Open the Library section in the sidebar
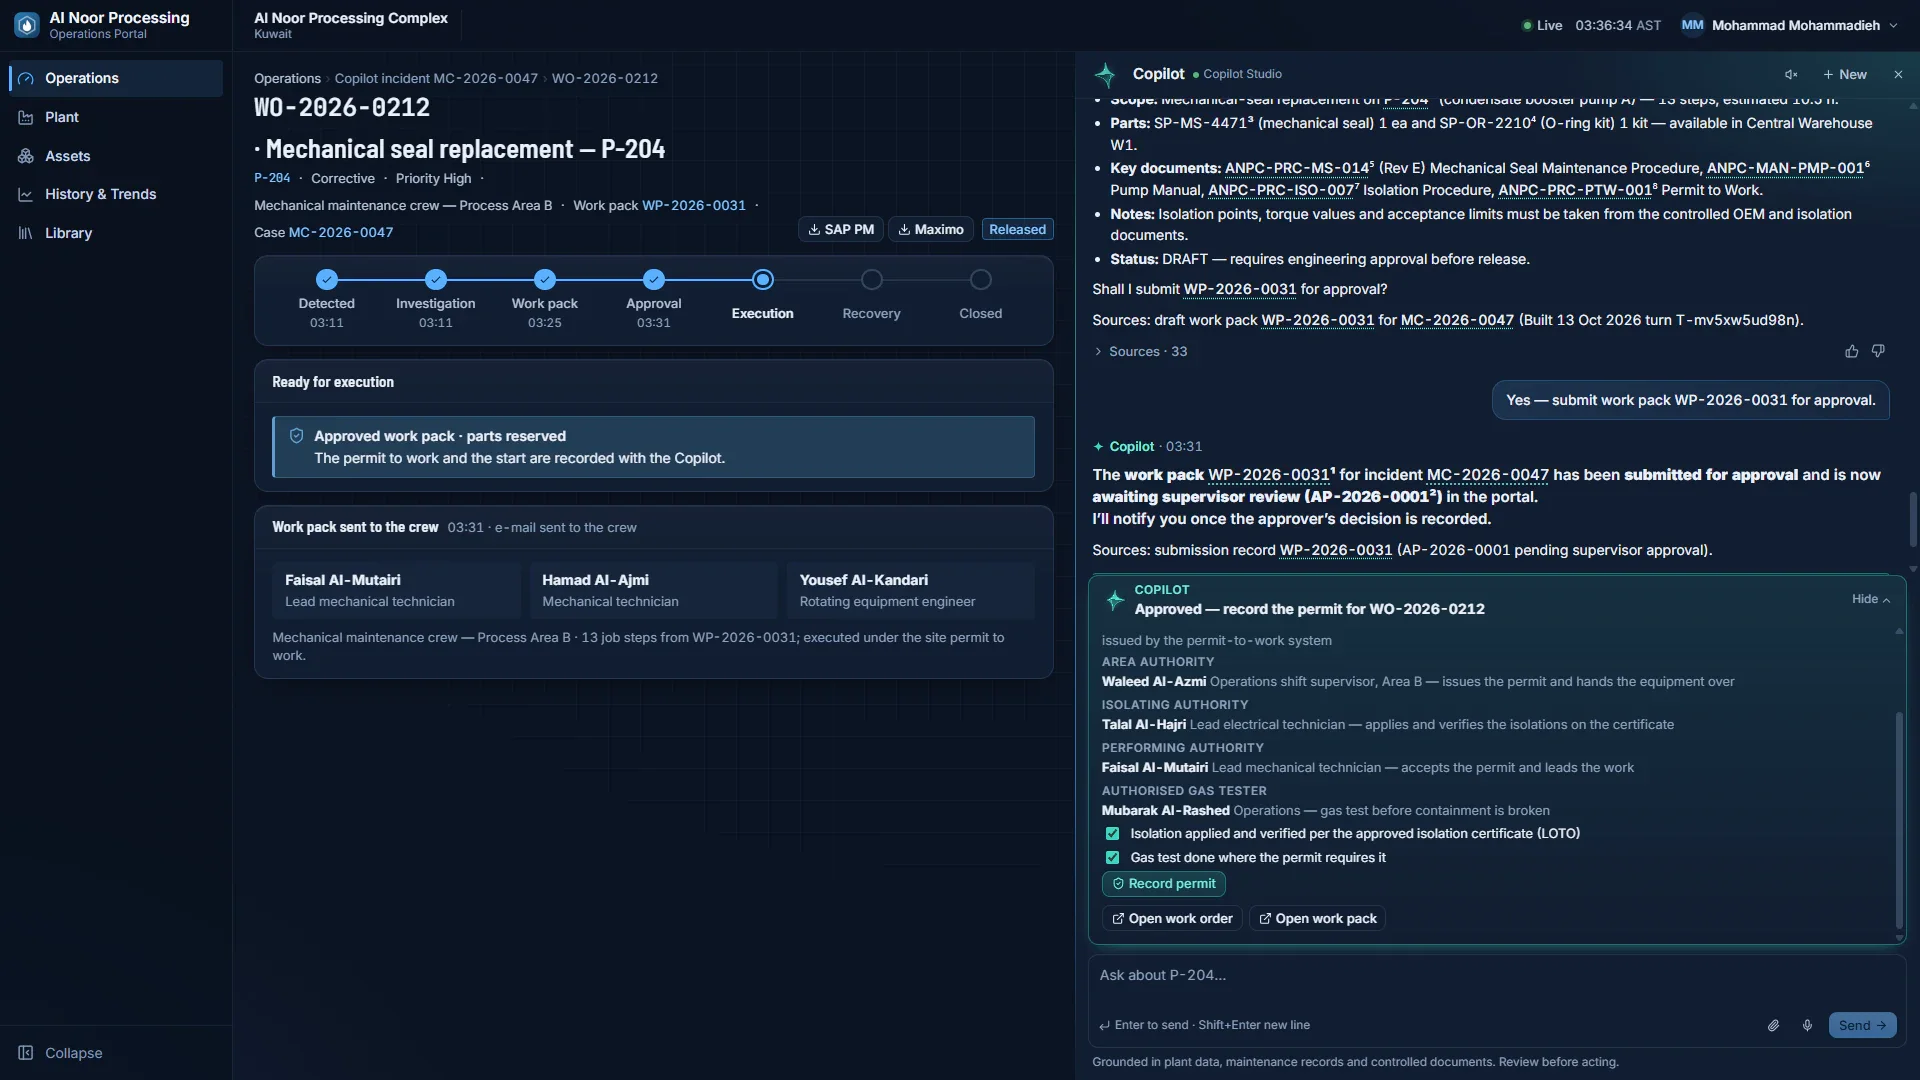Screen dimensions: 1920x1080 point(116,233)
